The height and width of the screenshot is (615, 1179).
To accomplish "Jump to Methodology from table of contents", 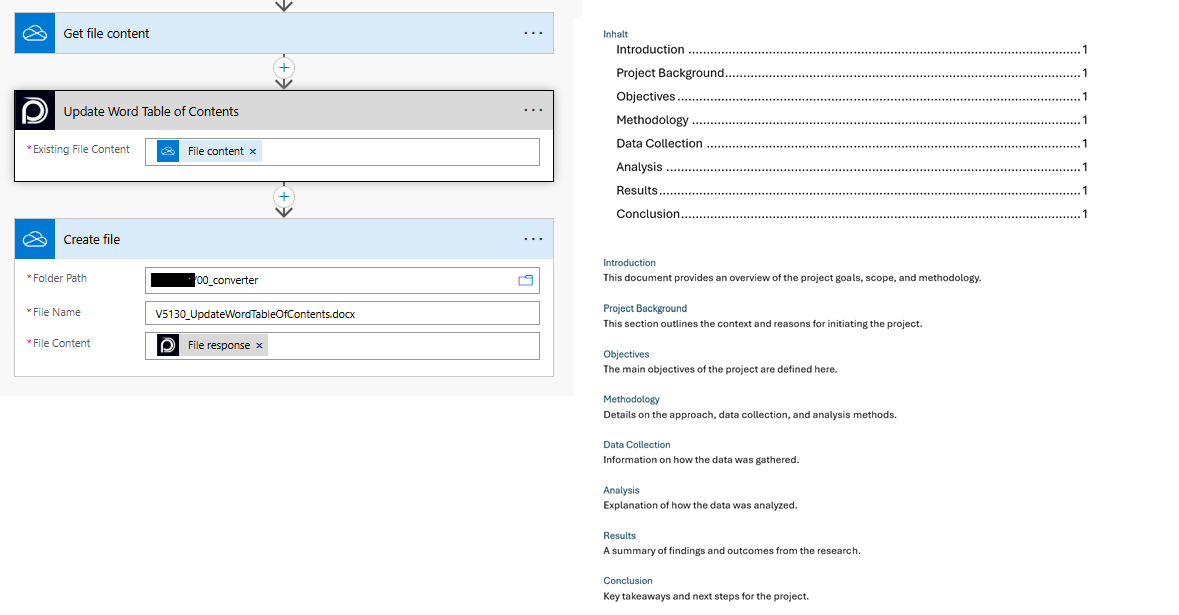I will 652,120.
